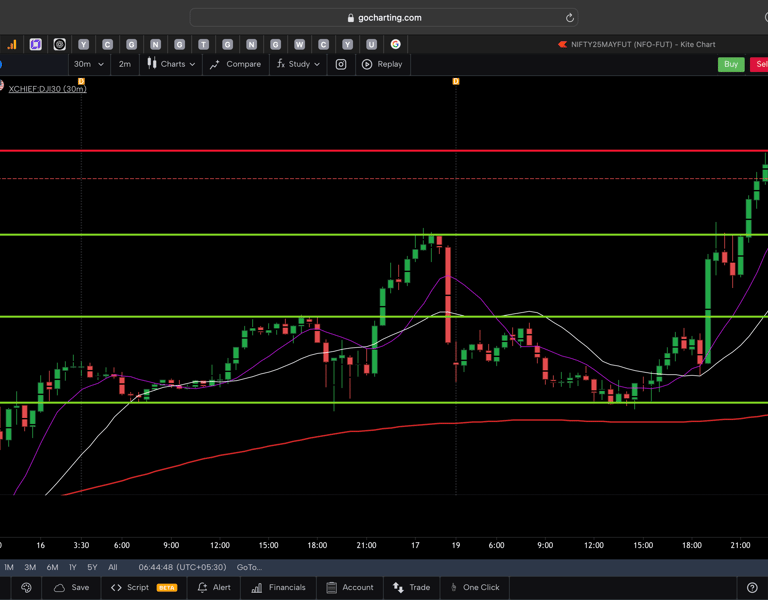
Task: Click the flag icon beside XCHIEF symbol
Action: pyautogui.click(x=1, y=85)
